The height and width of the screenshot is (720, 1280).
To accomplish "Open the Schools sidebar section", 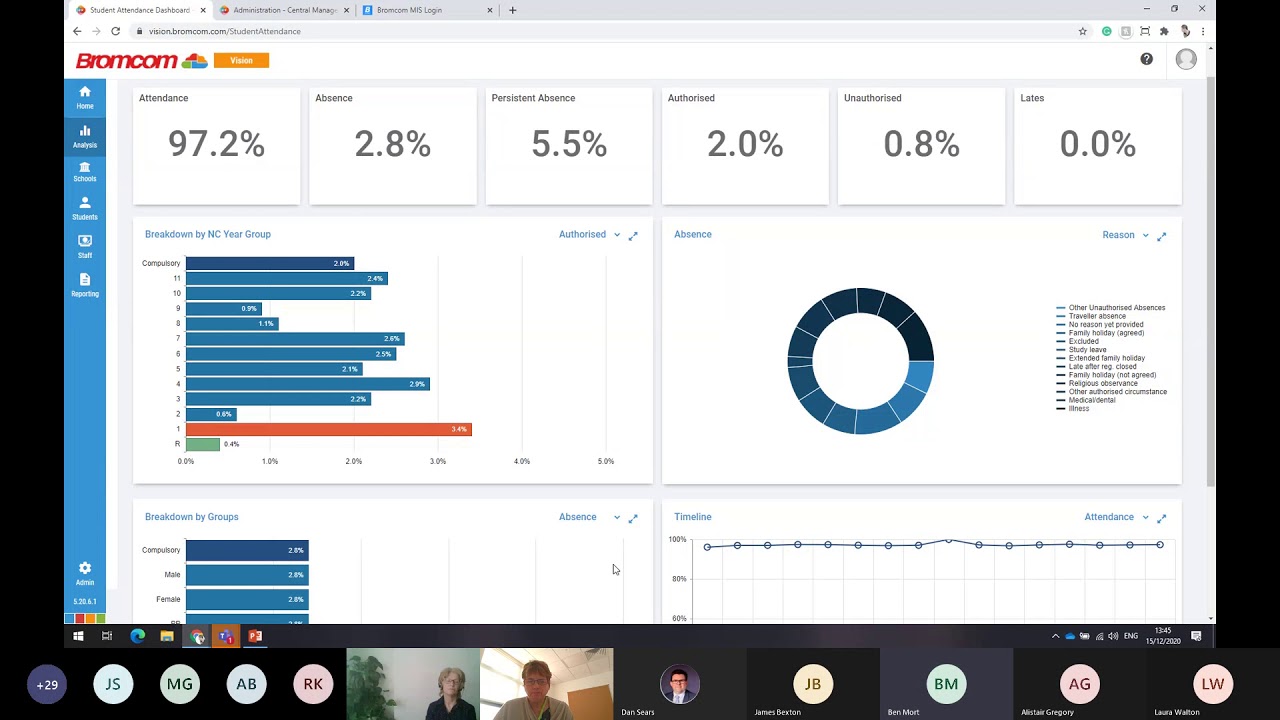I will pyautogui.click(x=85, y=172).
